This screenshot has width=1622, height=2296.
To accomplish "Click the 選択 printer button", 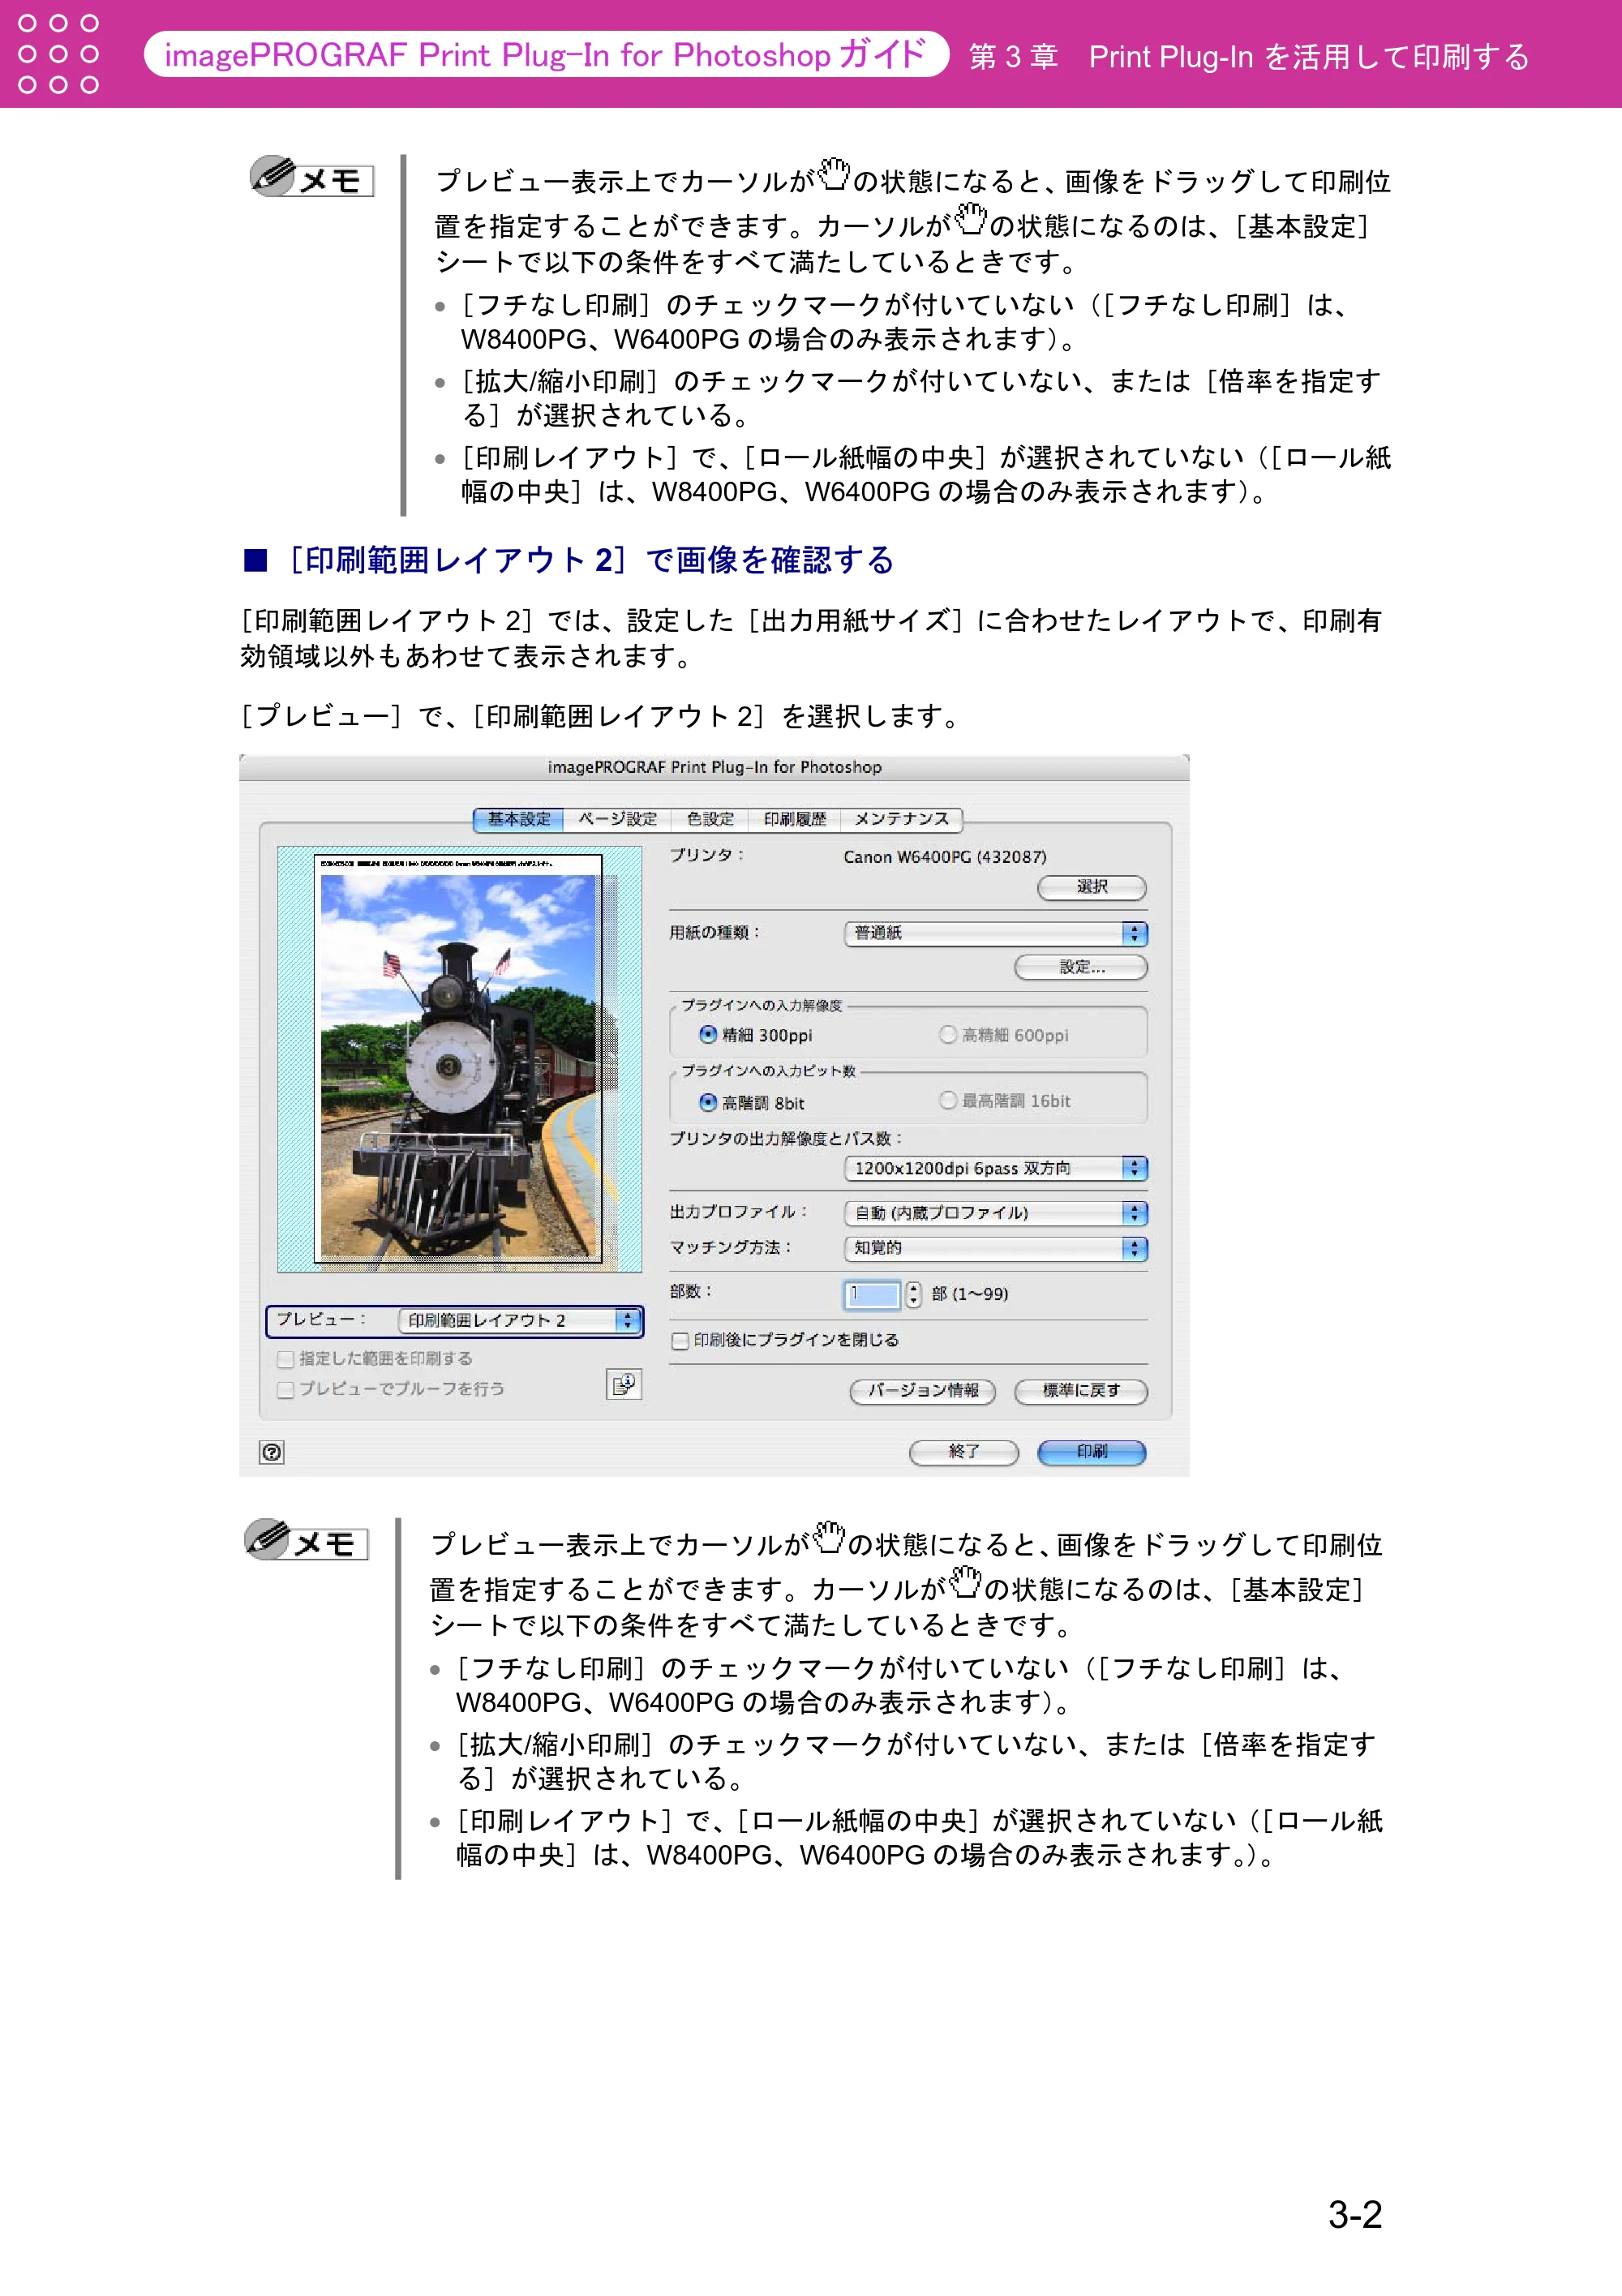I will [1092, 887].
